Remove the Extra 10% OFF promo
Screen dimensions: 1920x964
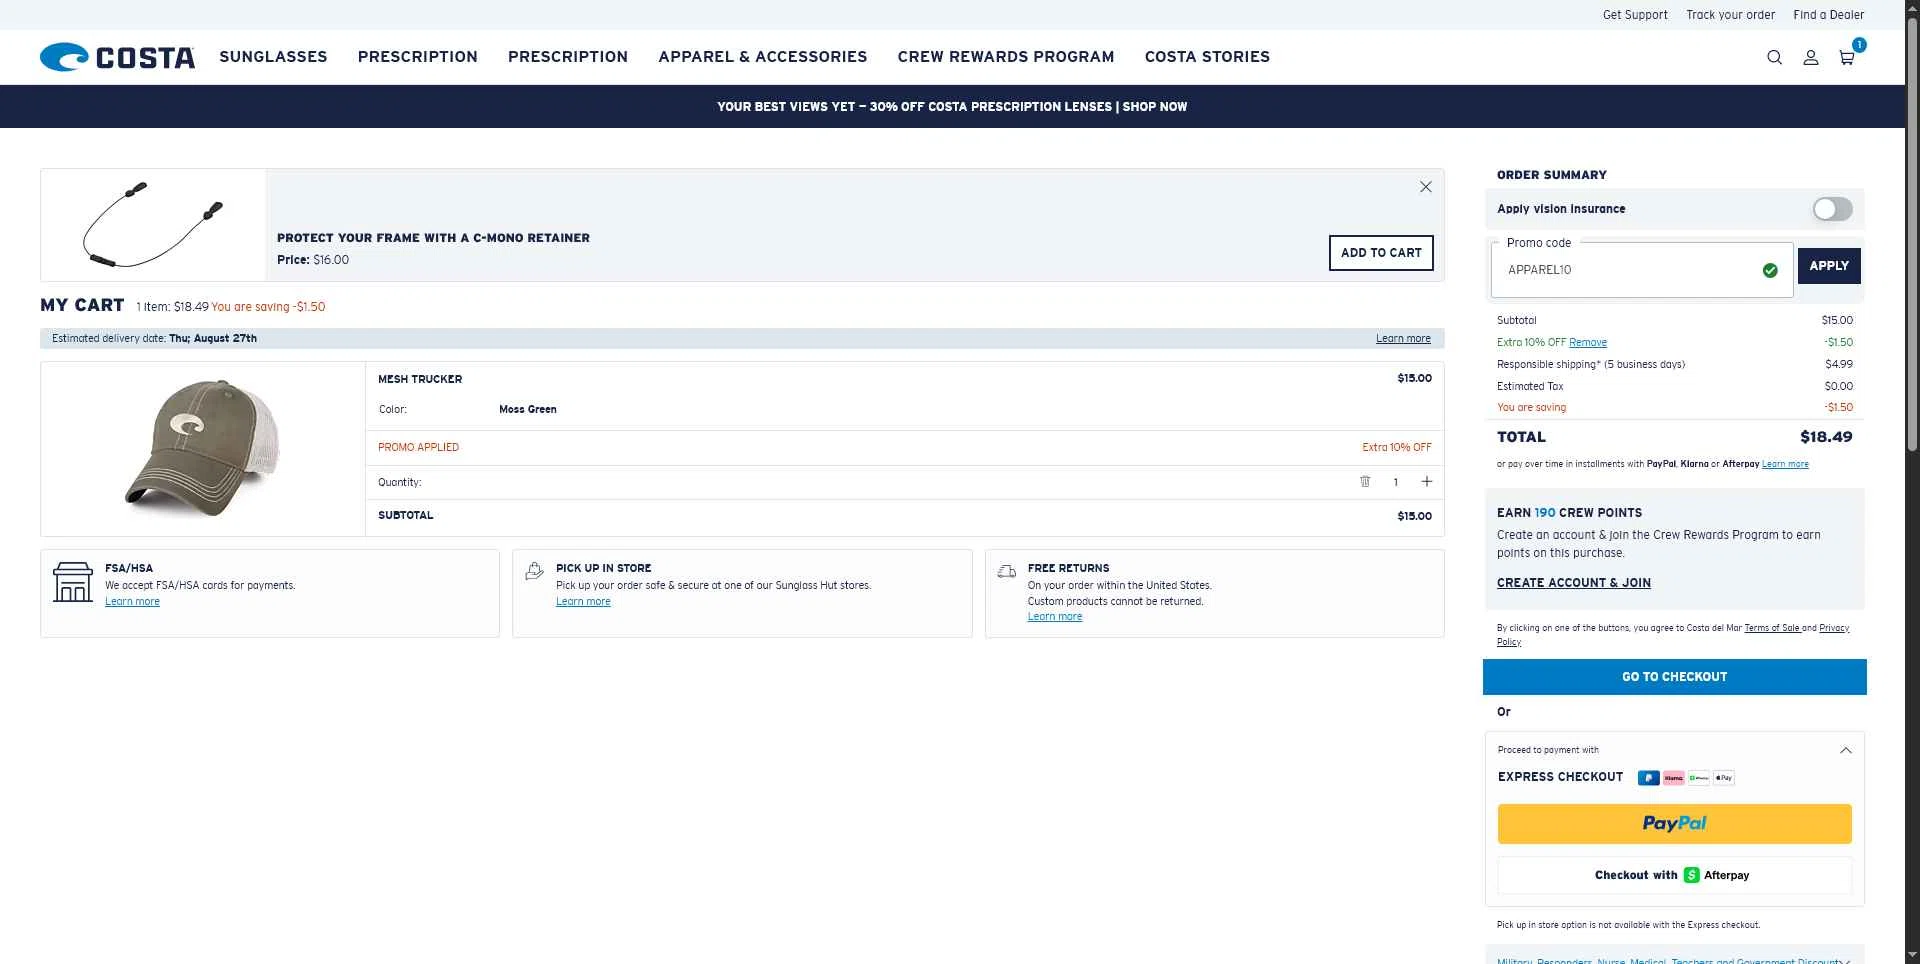coord(1588,343)
